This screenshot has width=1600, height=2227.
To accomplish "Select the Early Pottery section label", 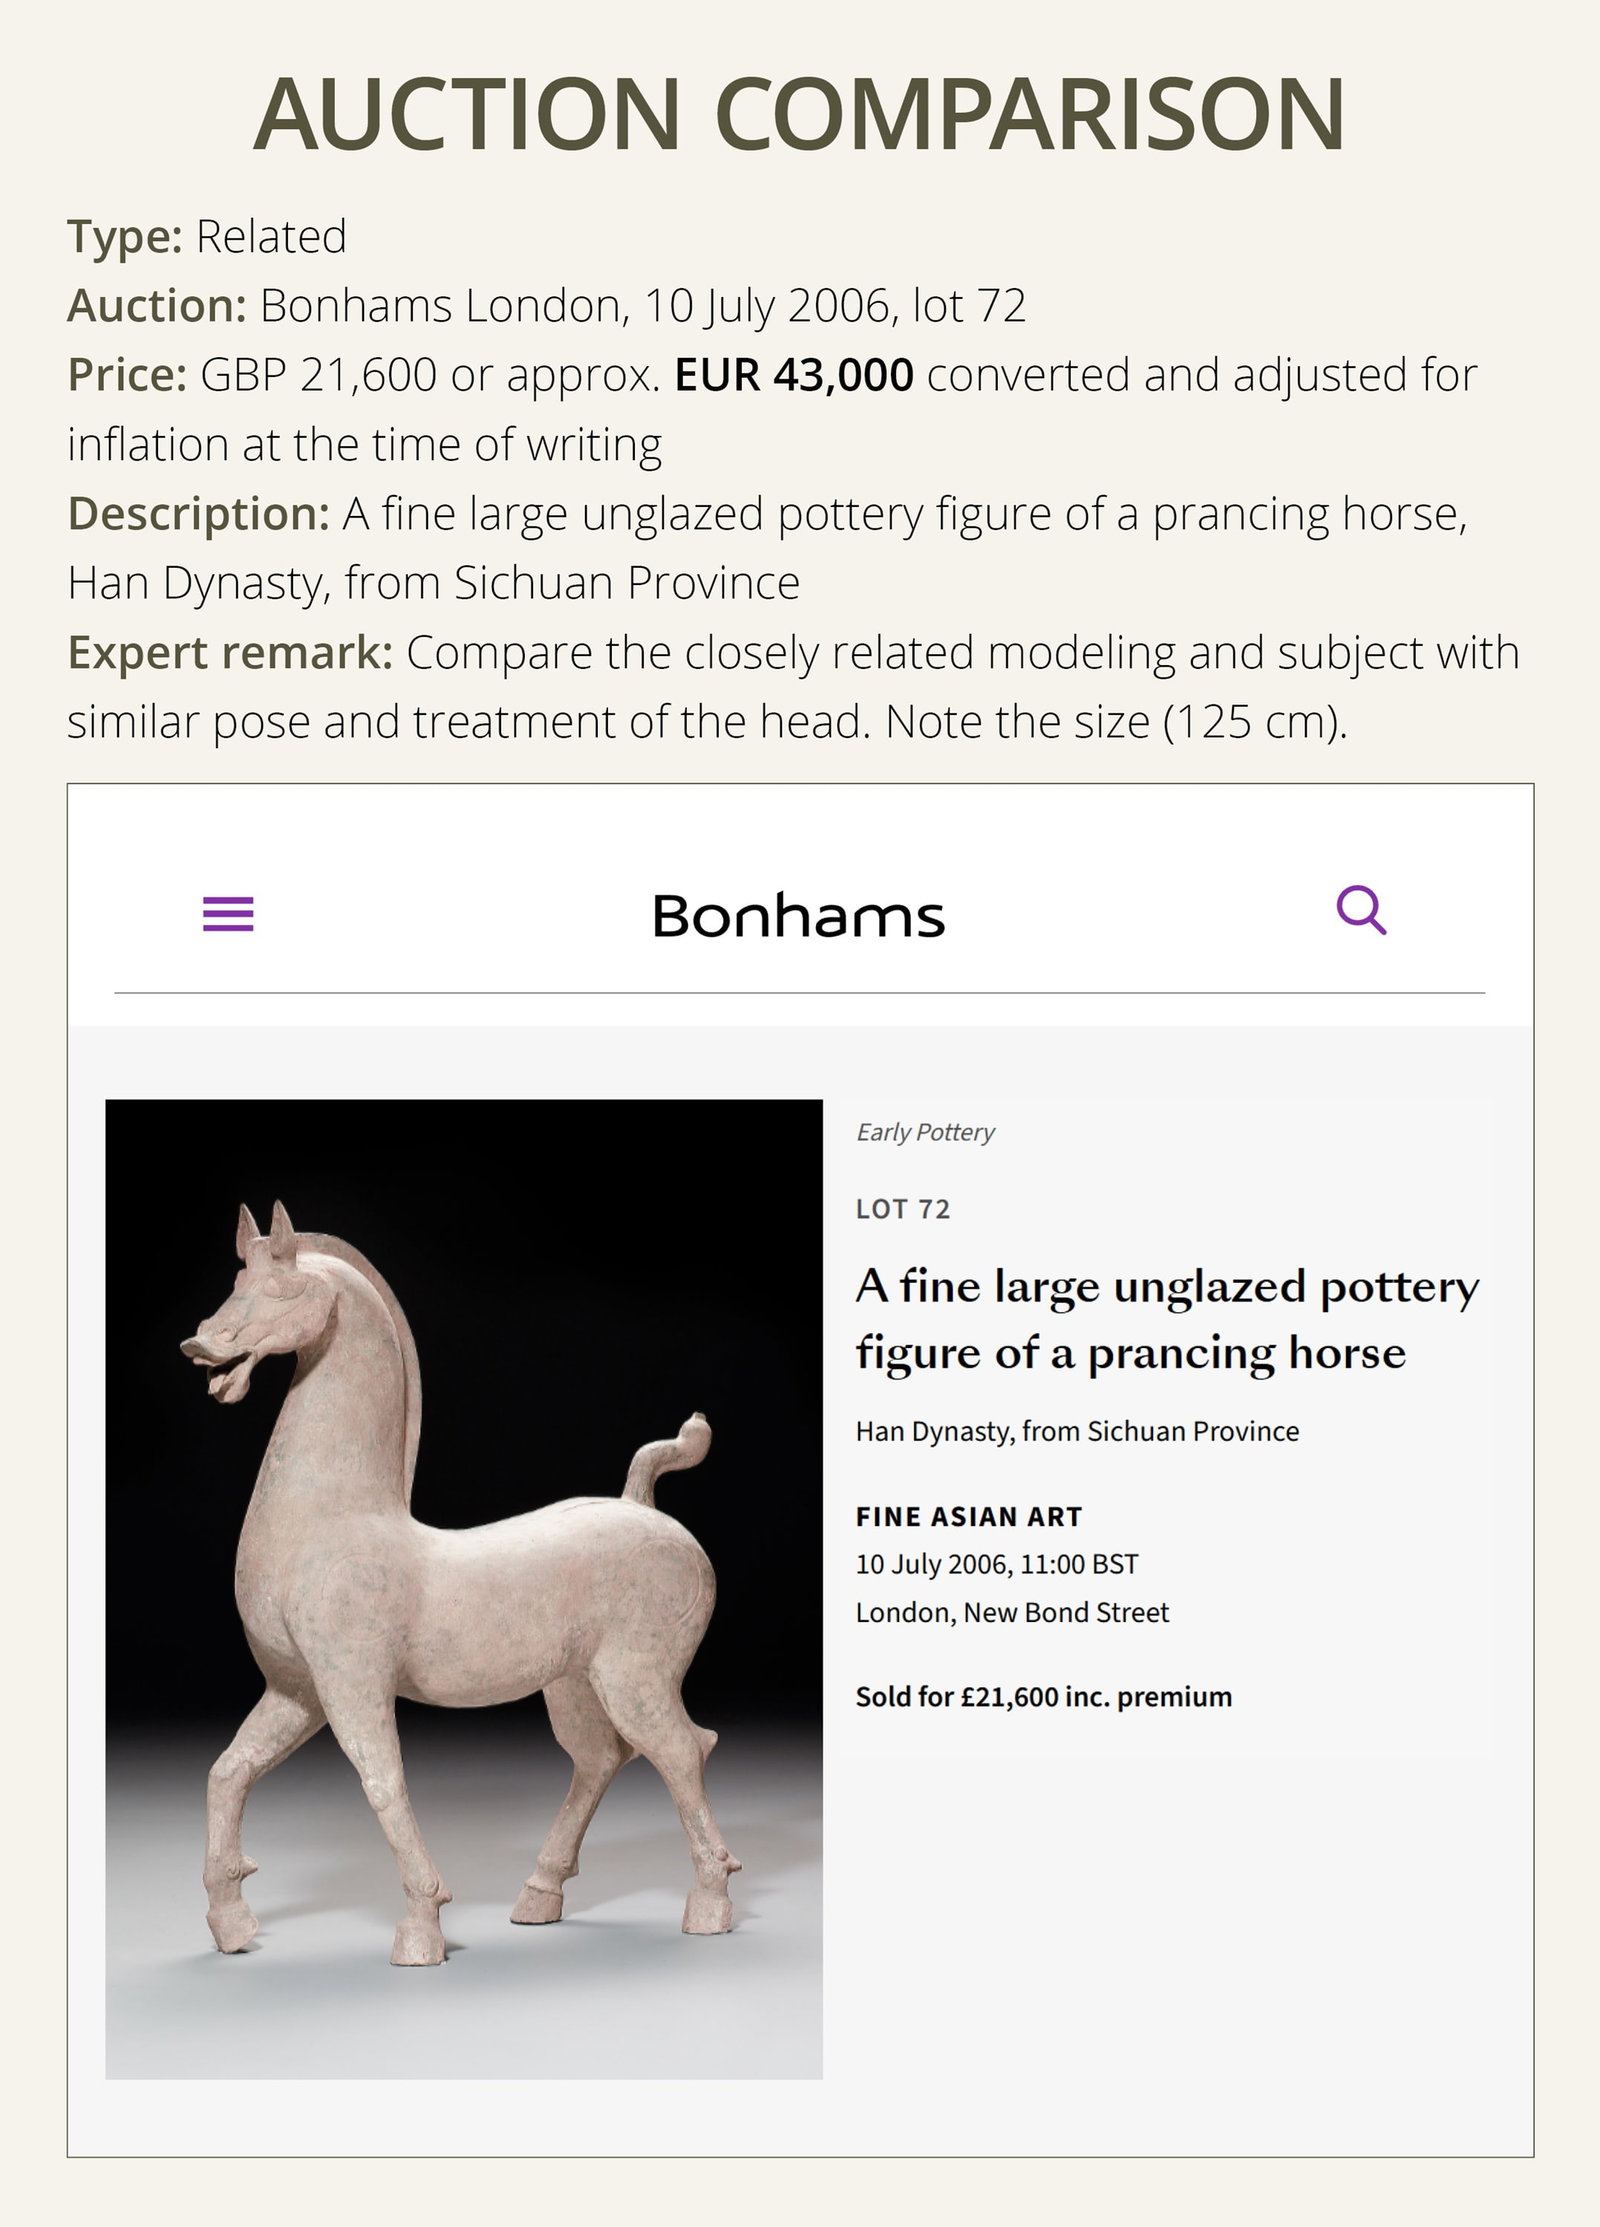I will (x=925, y=1132).
